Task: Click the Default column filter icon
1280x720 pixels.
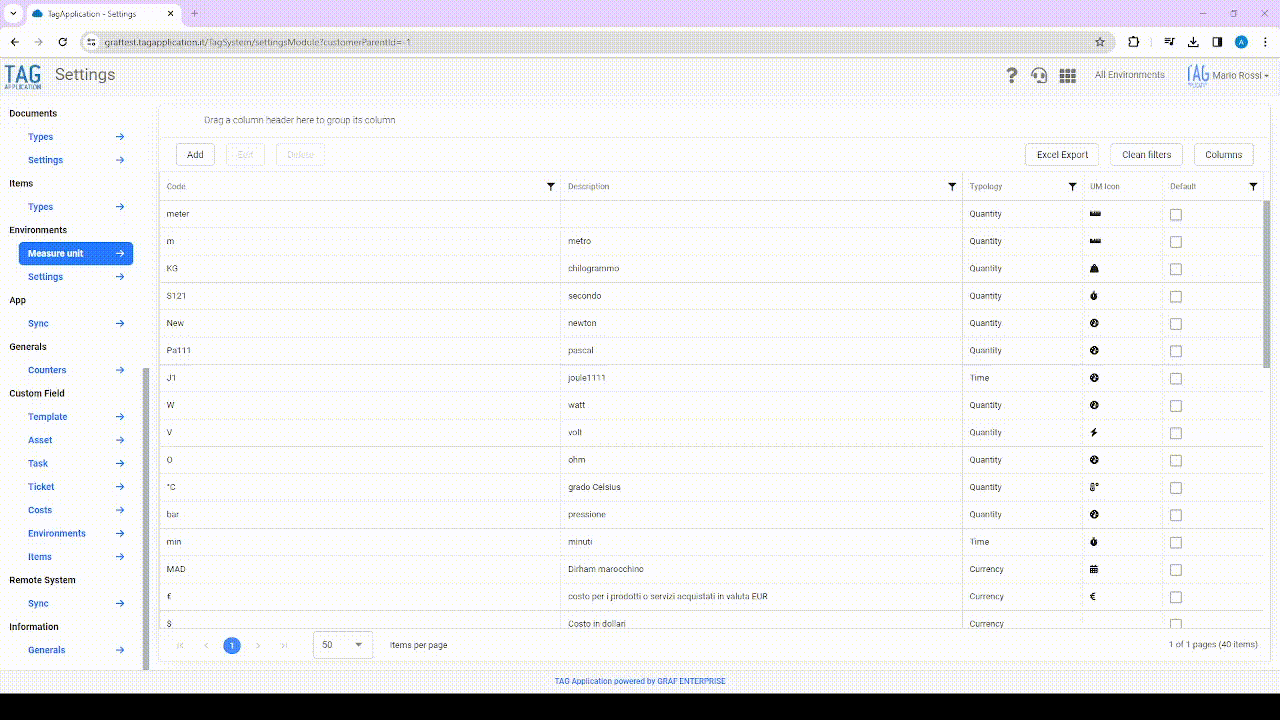Action: pyautogui.click(x=1253, y=187)
